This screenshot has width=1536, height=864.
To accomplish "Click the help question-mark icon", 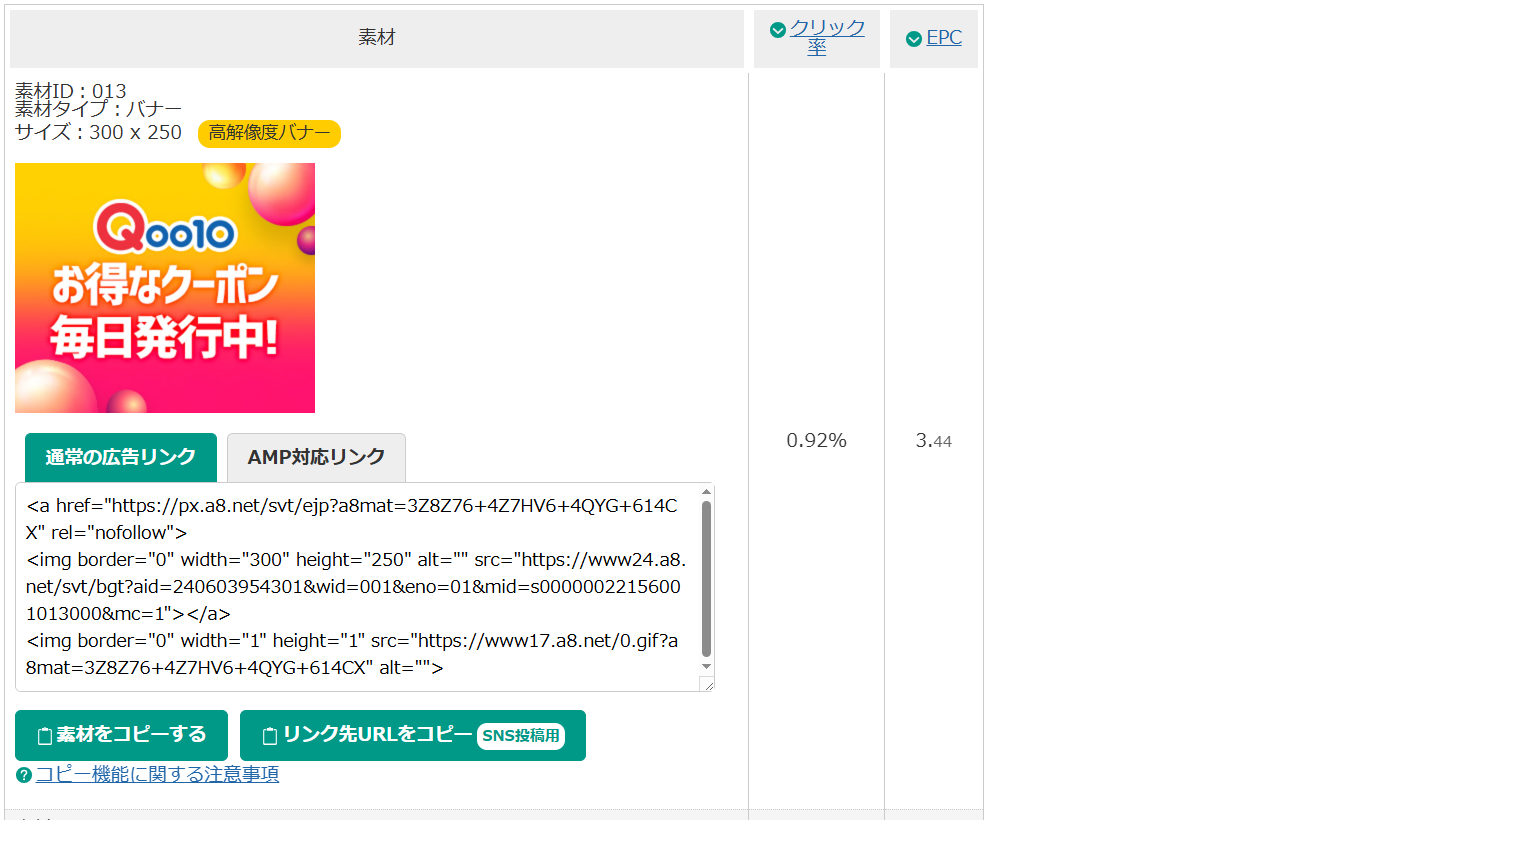I will 24,775.
